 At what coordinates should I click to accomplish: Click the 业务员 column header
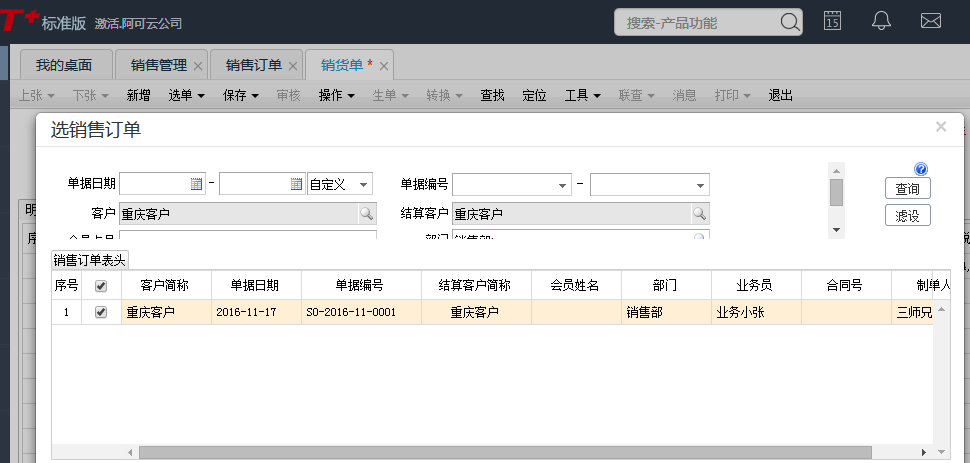[757, 285]
